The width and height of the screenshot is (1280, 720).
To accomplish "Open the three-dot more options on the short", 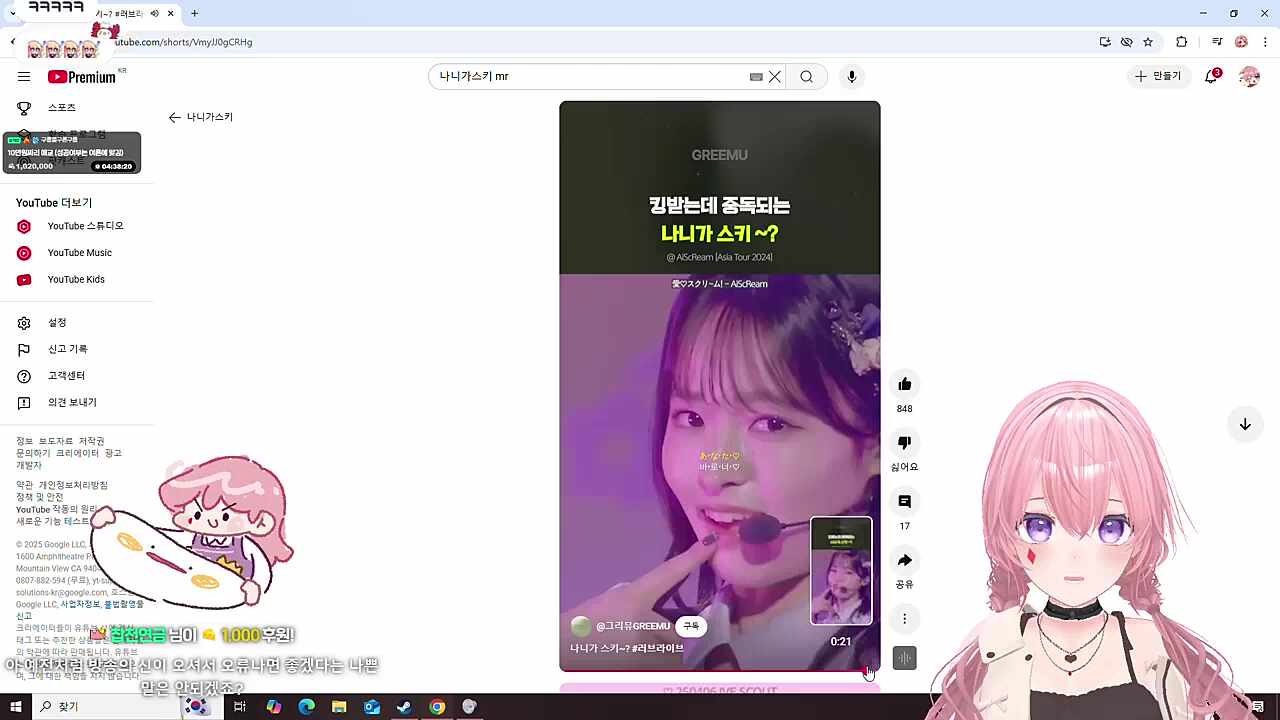I will (905, 619).
